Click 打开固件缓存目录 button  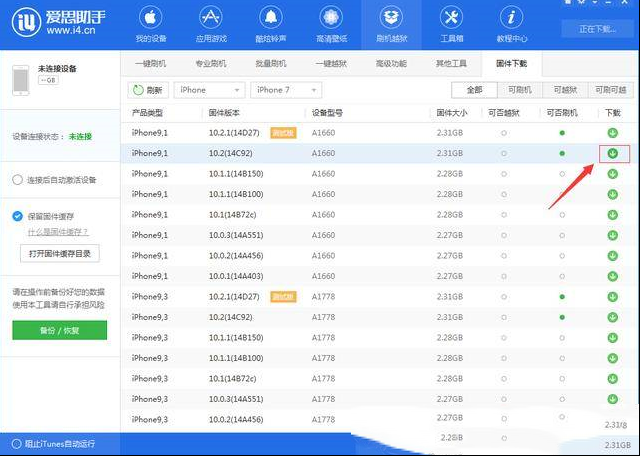[60, 254]
